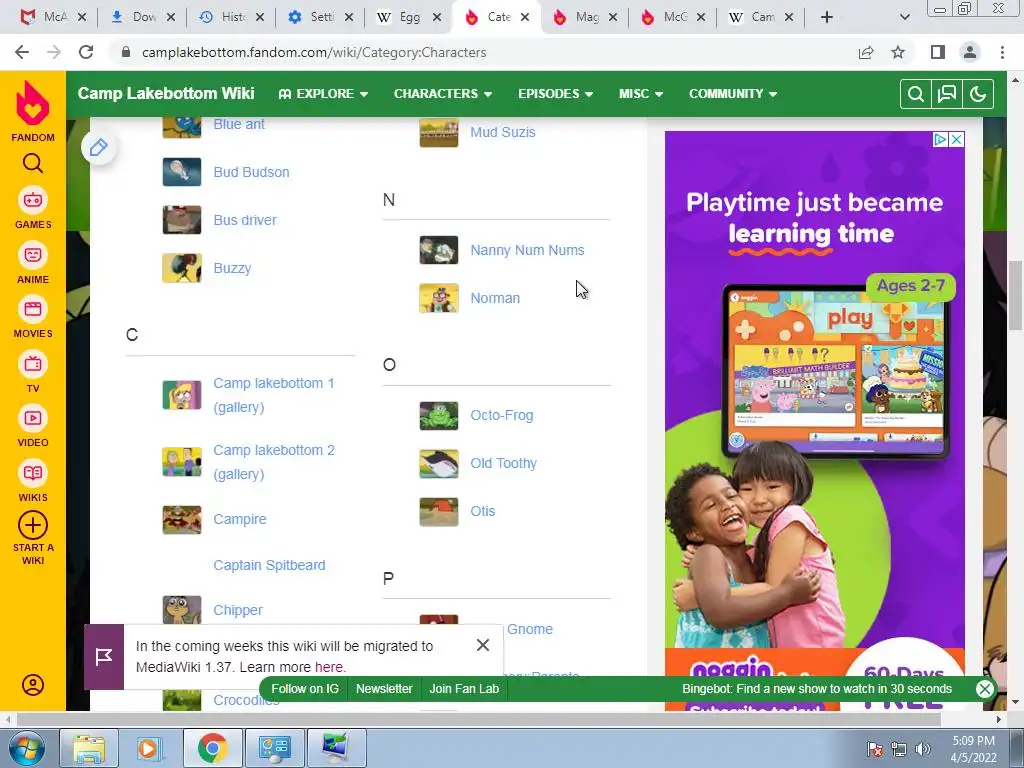Close the ad with its X icon
1024x768 pixels.
tap(956, 139)
